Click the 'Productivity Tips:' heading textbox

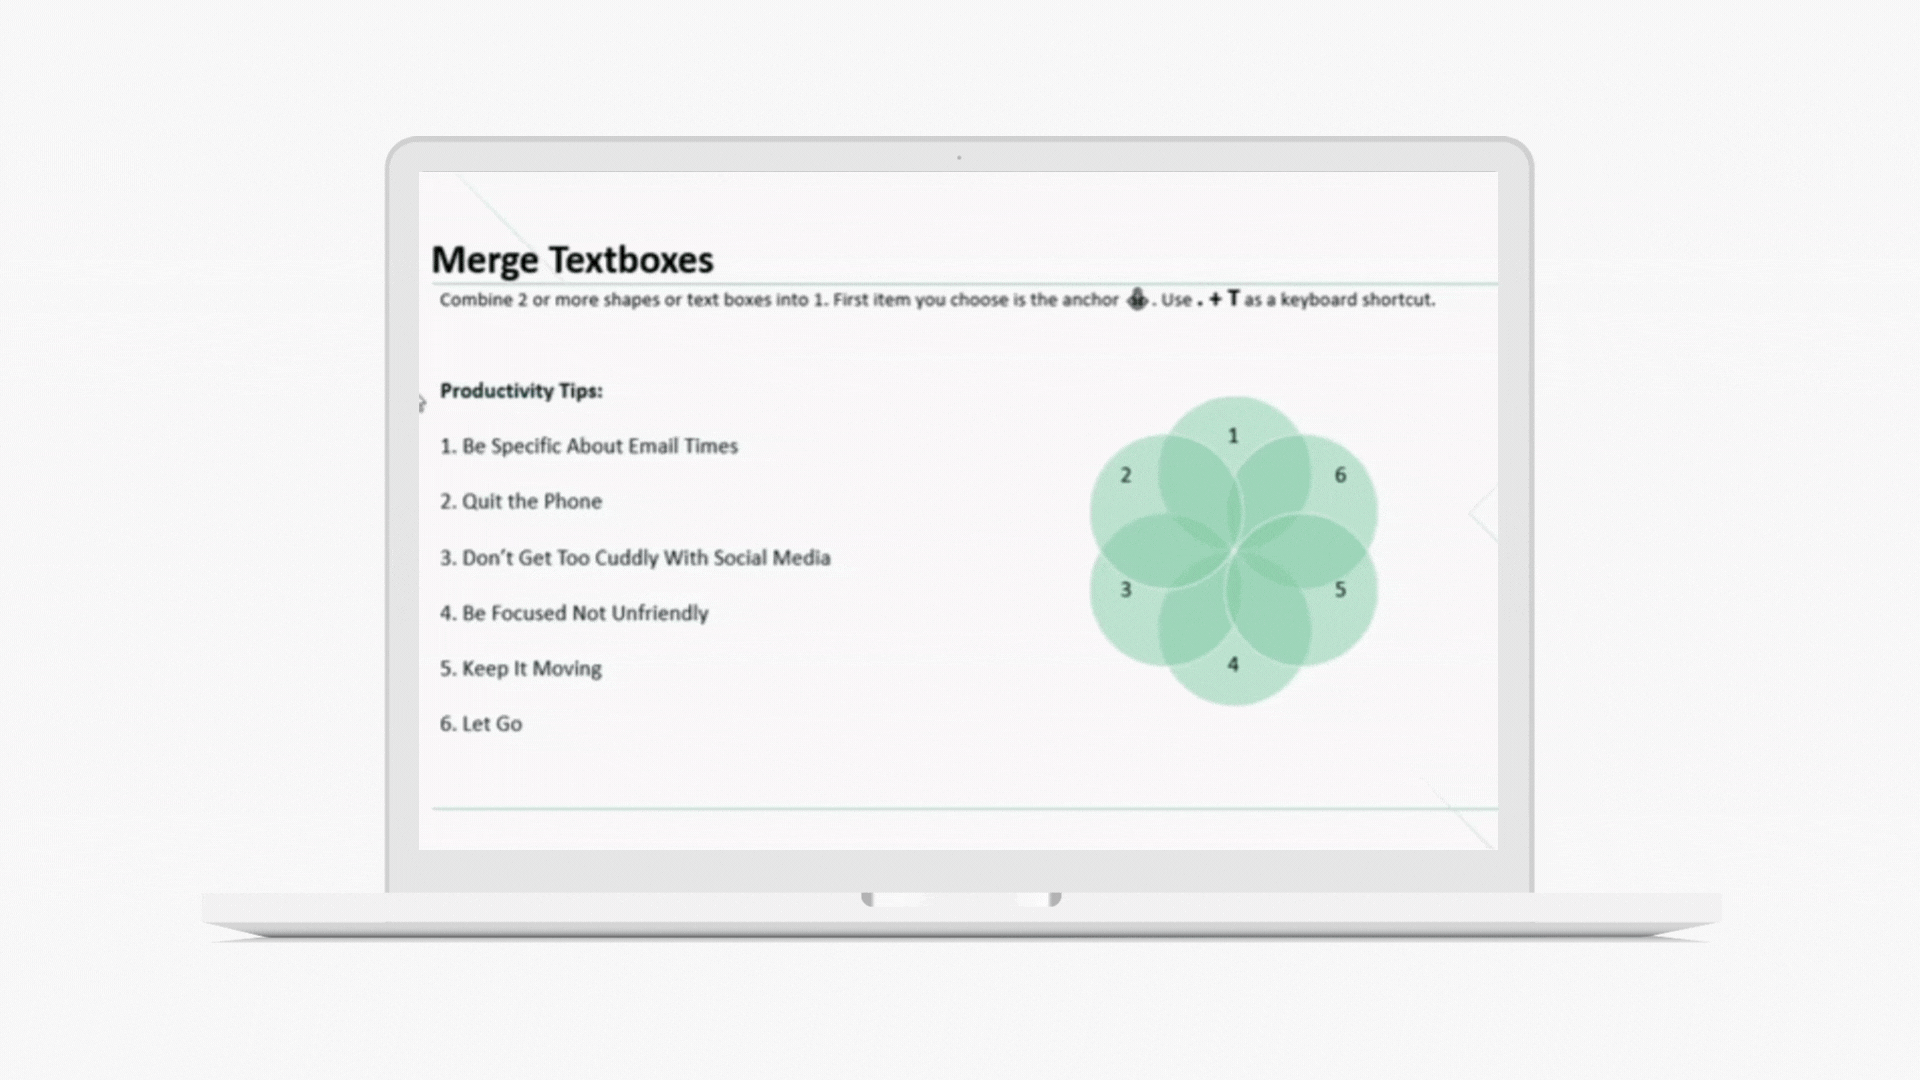click(x=521, y=391)
